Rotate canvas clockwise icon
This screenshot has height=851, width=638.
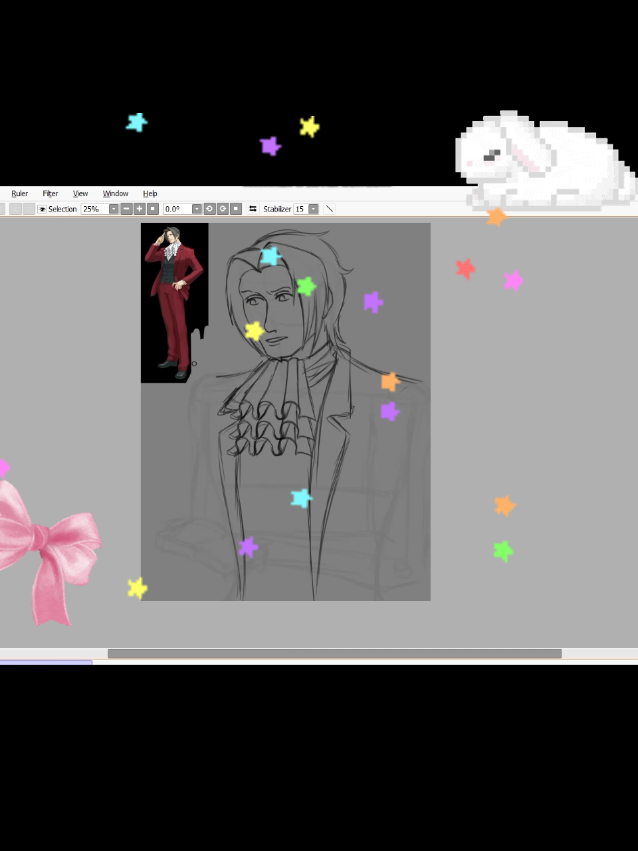click(222, 209)
